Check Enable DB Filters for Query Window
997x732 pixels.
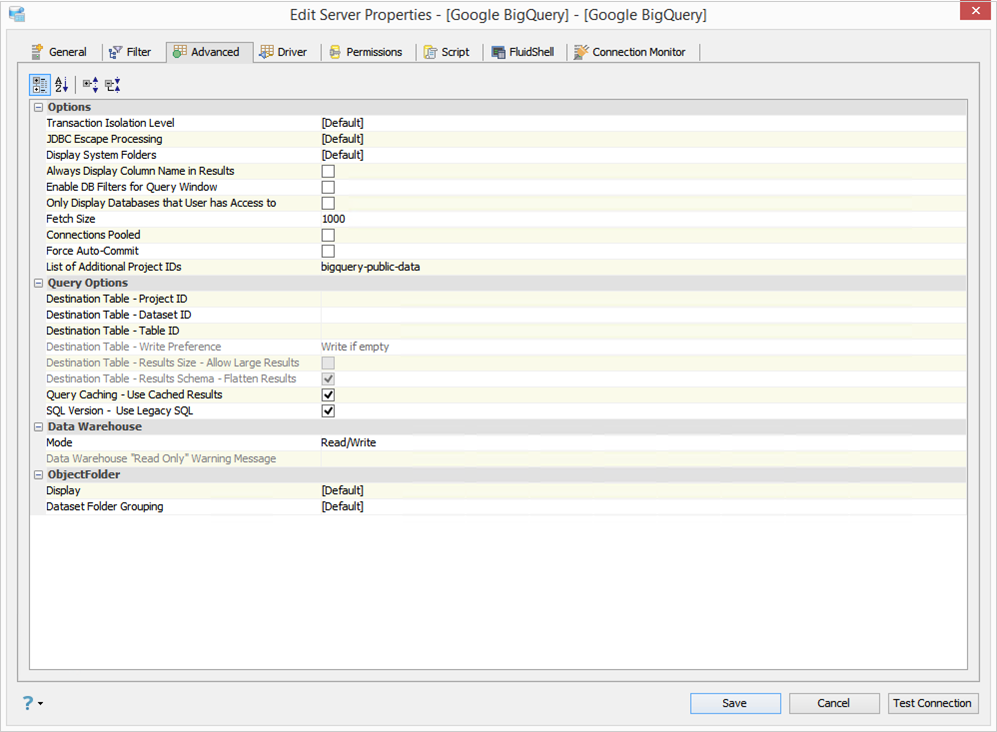point(328,187)
